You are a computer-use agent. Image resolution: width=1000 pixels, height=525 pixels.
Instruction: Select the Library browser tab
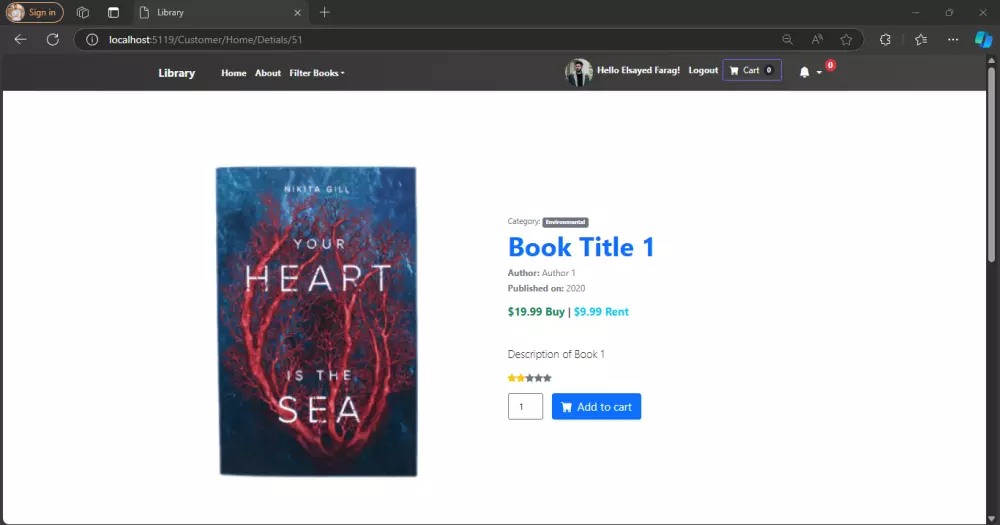[x=220, y=12]
